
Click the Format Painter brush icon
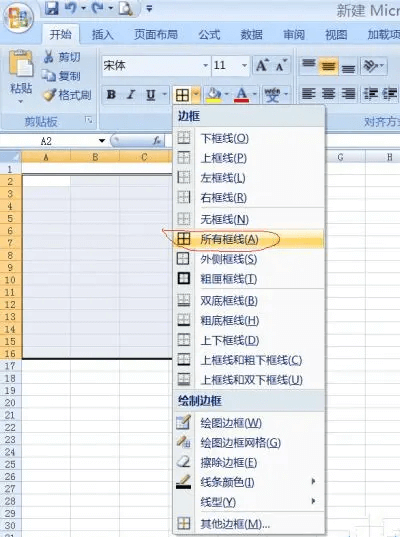(x=49, y=95)
